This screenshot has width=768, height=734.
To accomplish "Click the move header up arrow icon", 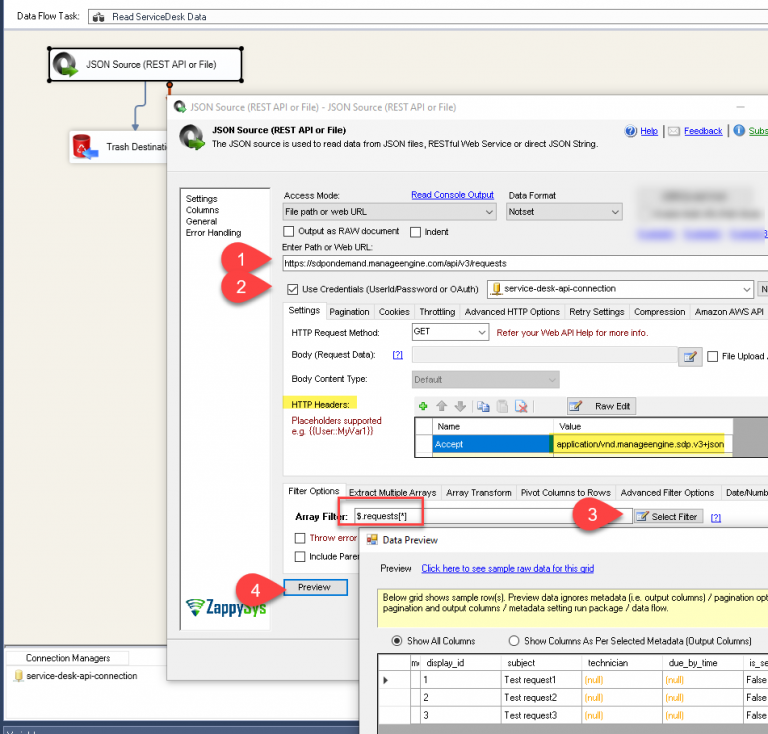I will tap(441, 407).
